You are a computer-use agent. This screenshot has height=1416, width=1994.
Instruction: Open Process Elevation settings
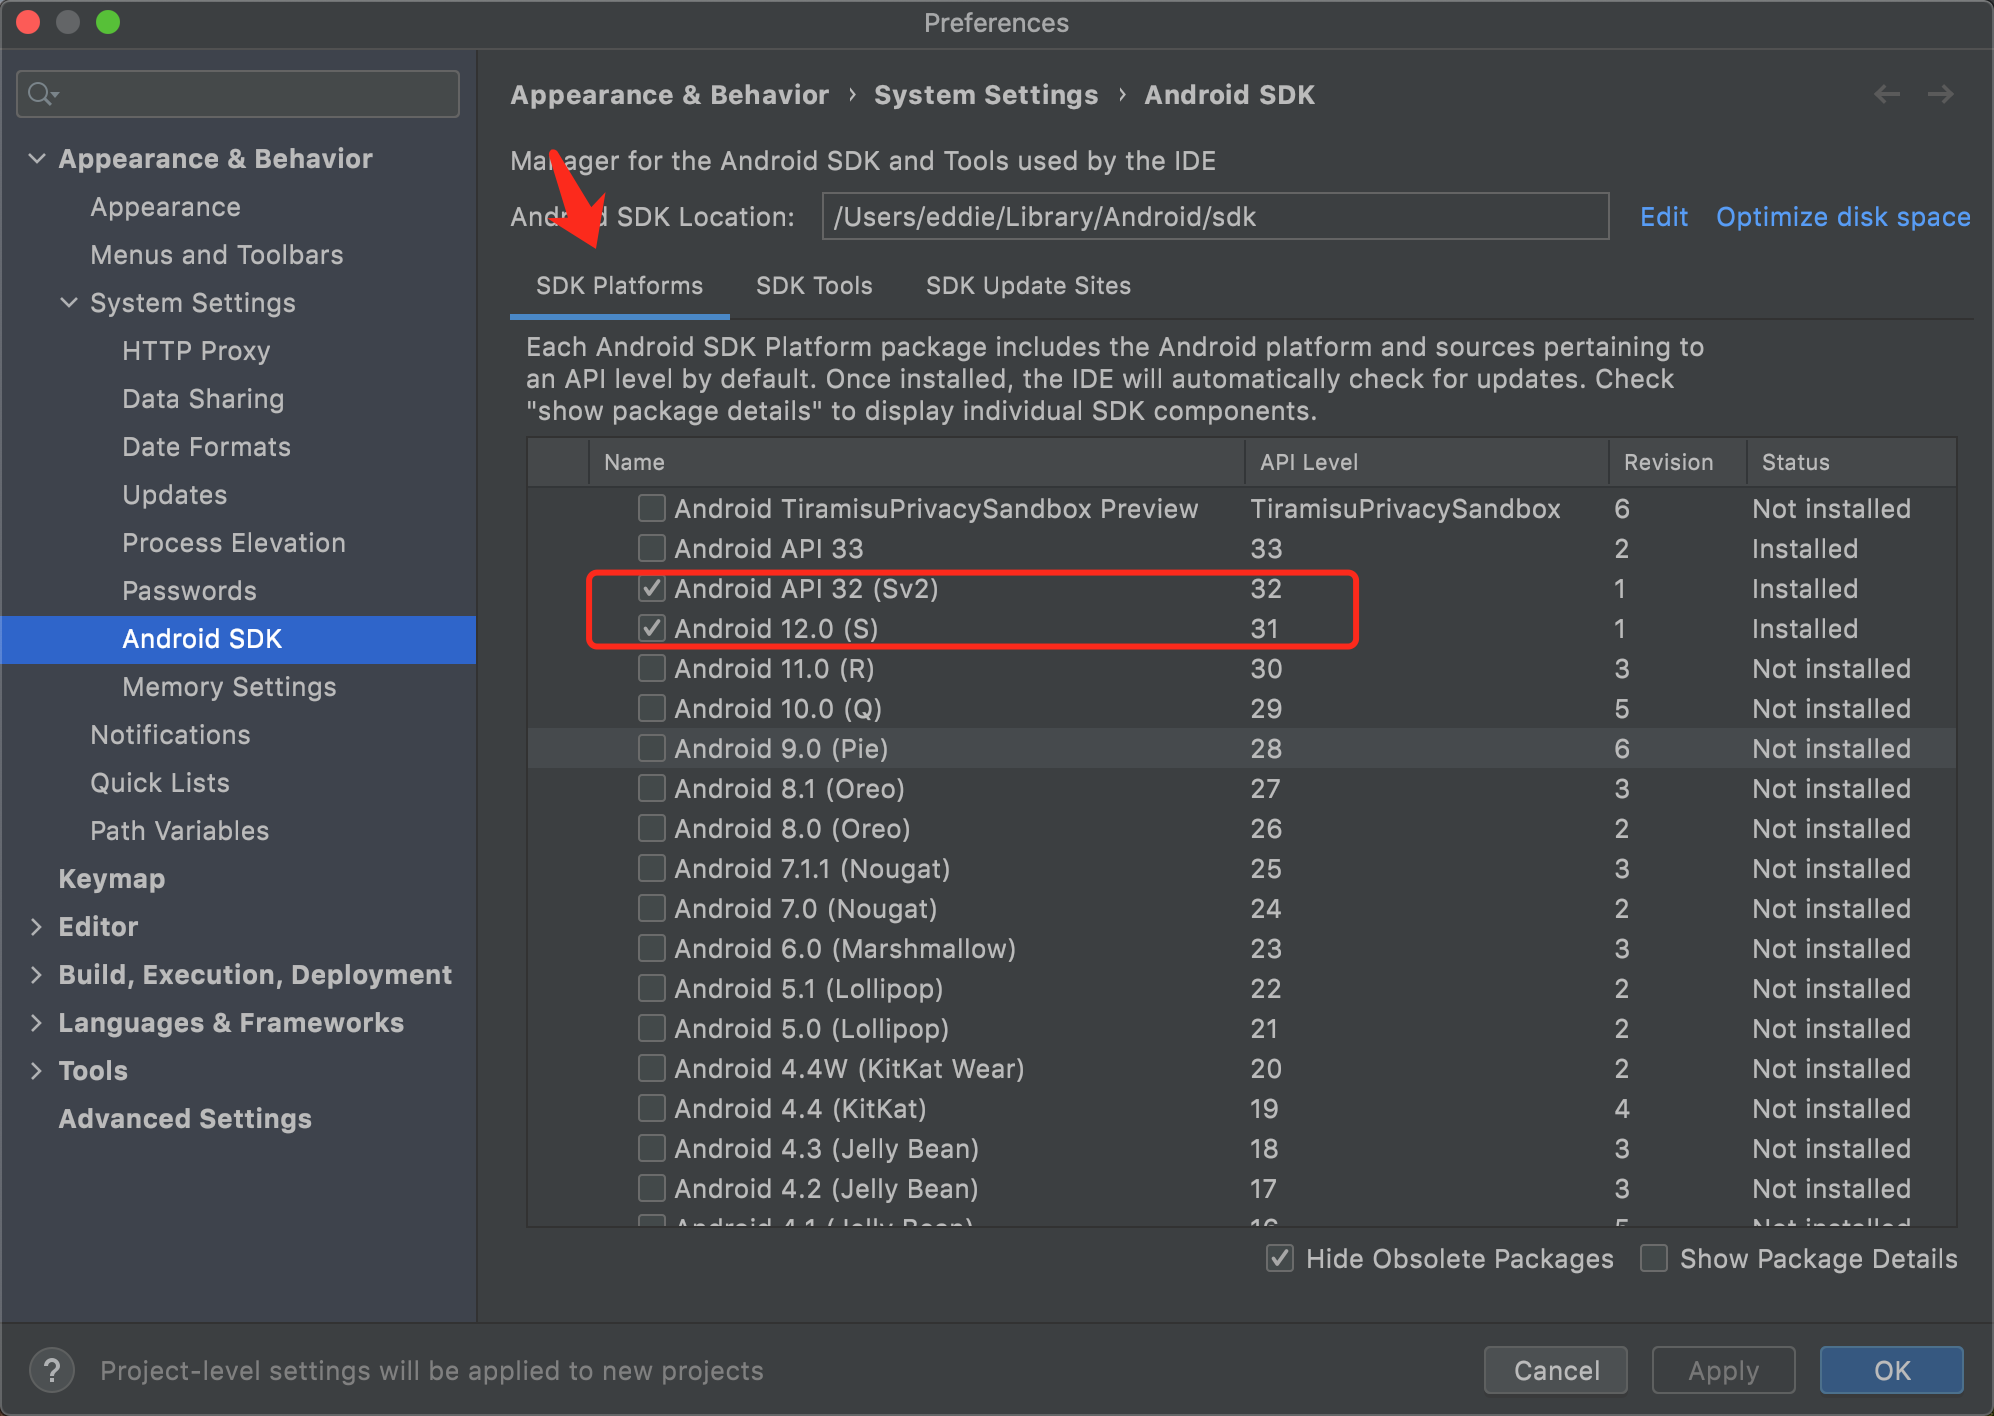pyautogui.click(x=234, y=542)
